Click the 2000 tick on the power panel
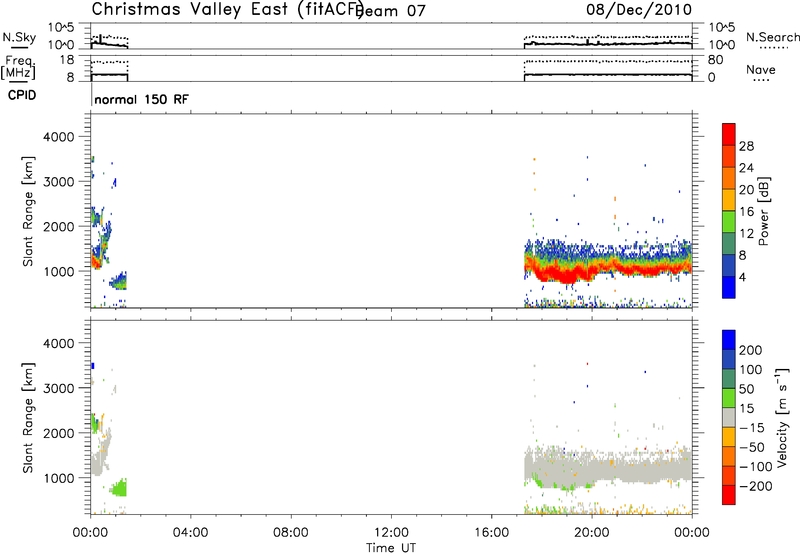800x554 pixels. click(x=58, y=226)
